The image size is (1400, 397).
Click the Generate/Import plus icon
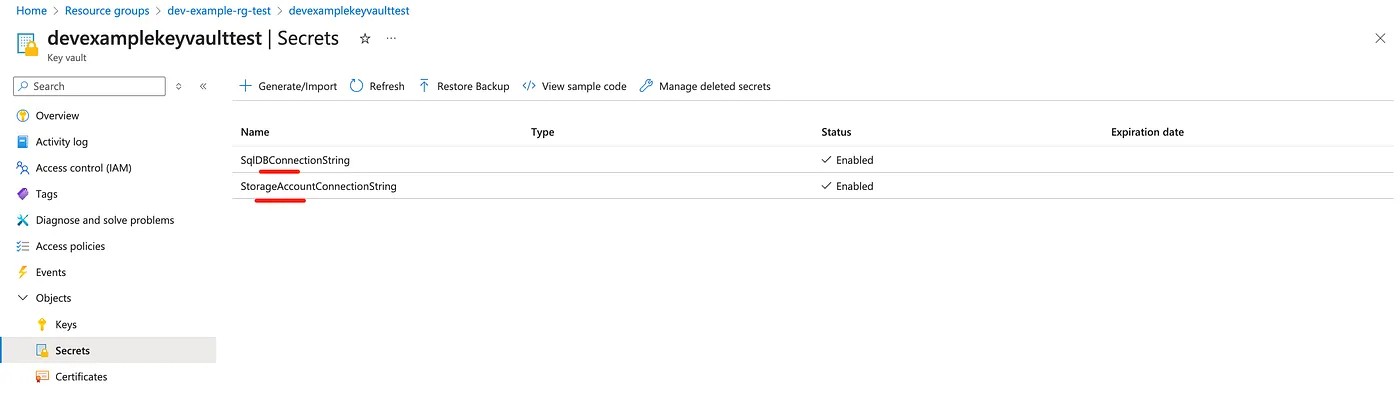[x=245, y=86]
